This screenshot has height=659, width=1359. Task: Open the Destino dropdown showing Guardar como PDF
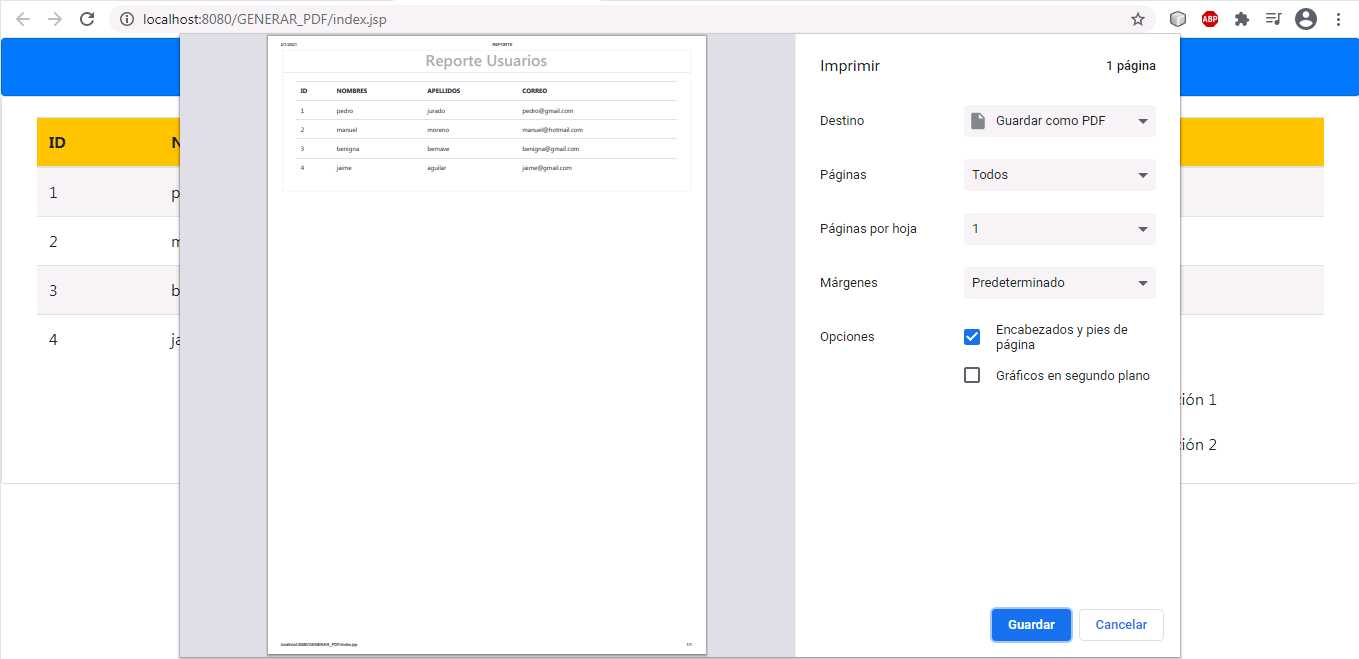[1059, 120]
